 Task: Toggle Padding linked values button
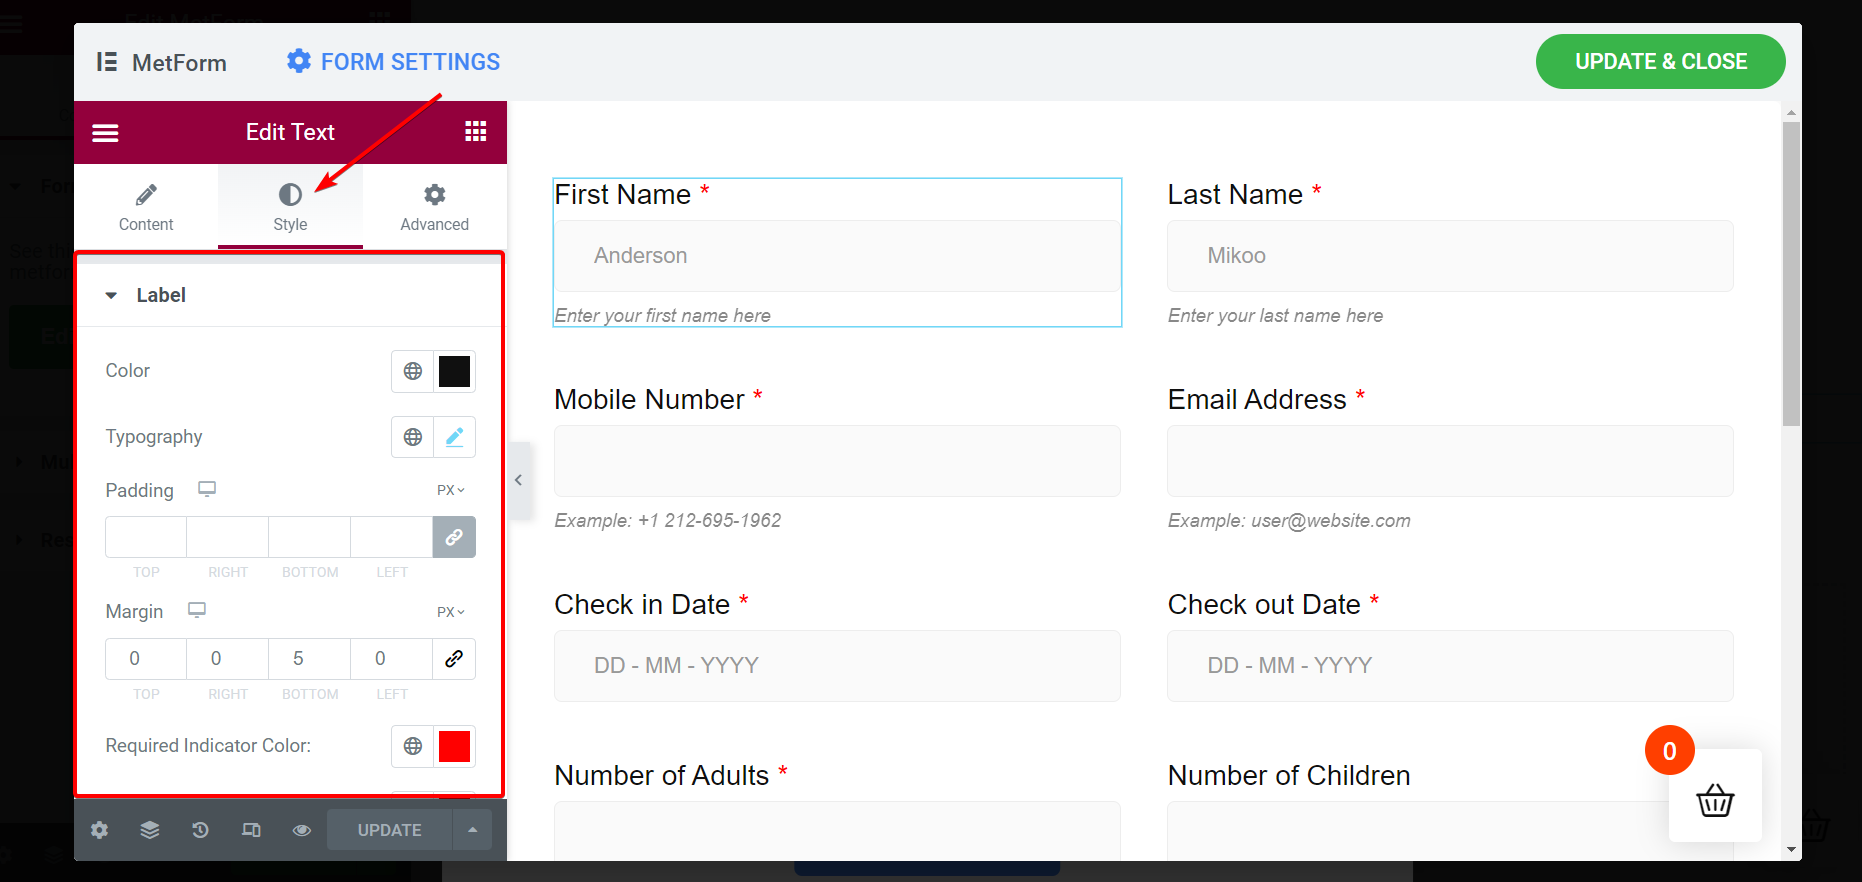(454, 537)
